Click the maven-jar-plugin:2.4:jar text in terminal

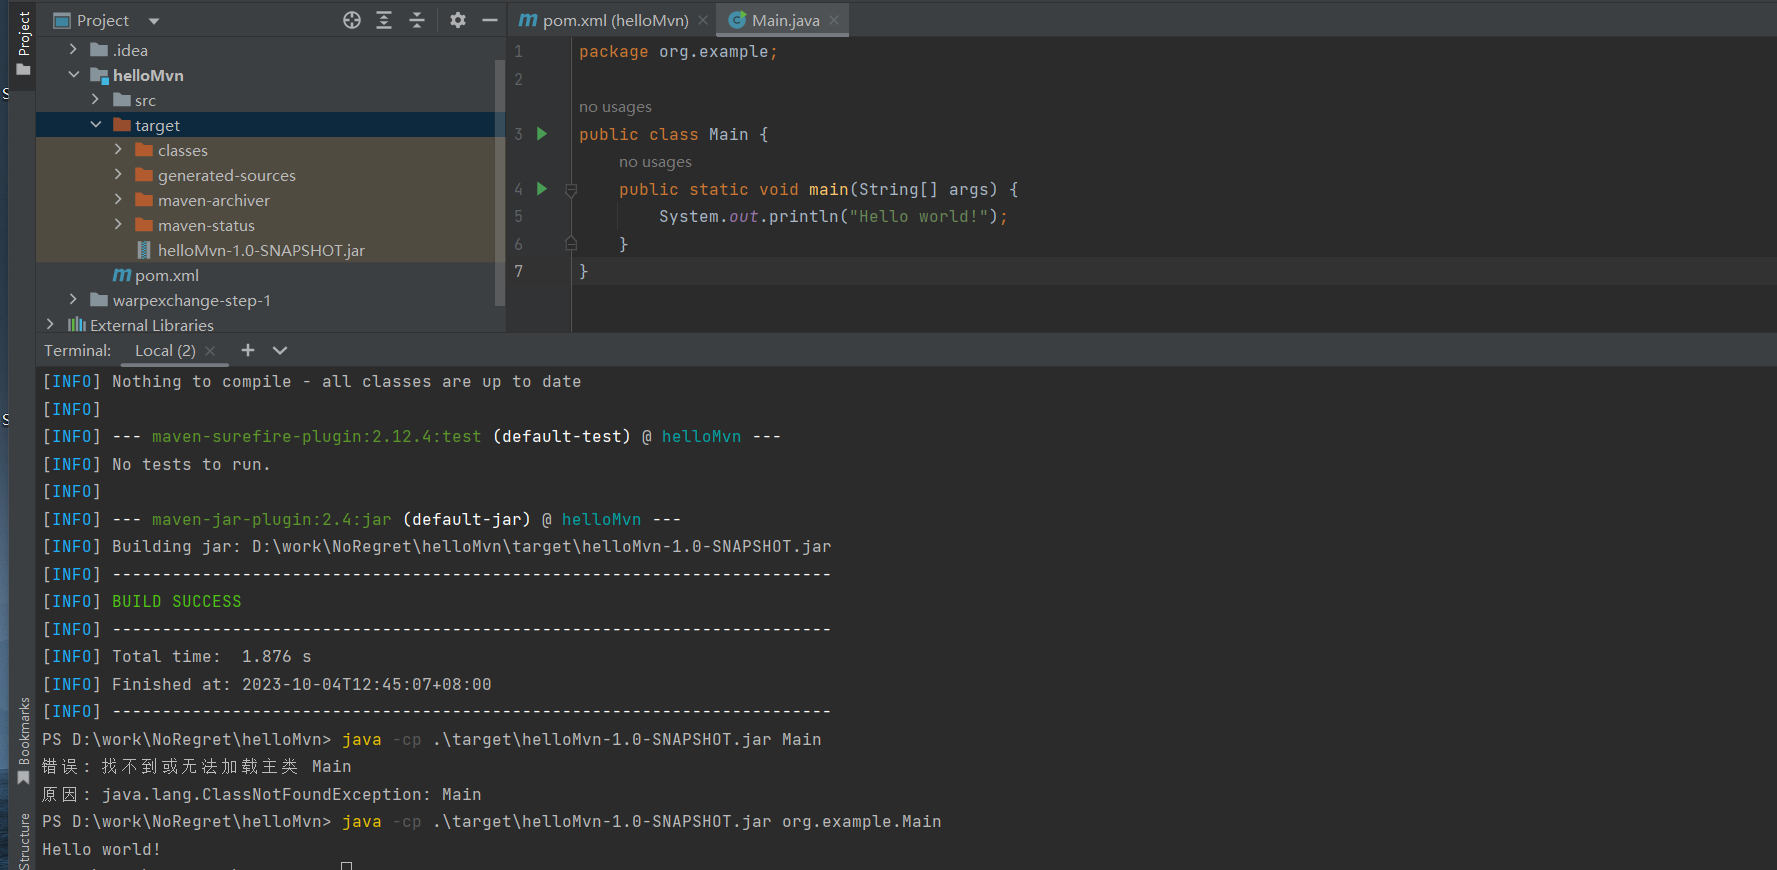tap(272, 520)
